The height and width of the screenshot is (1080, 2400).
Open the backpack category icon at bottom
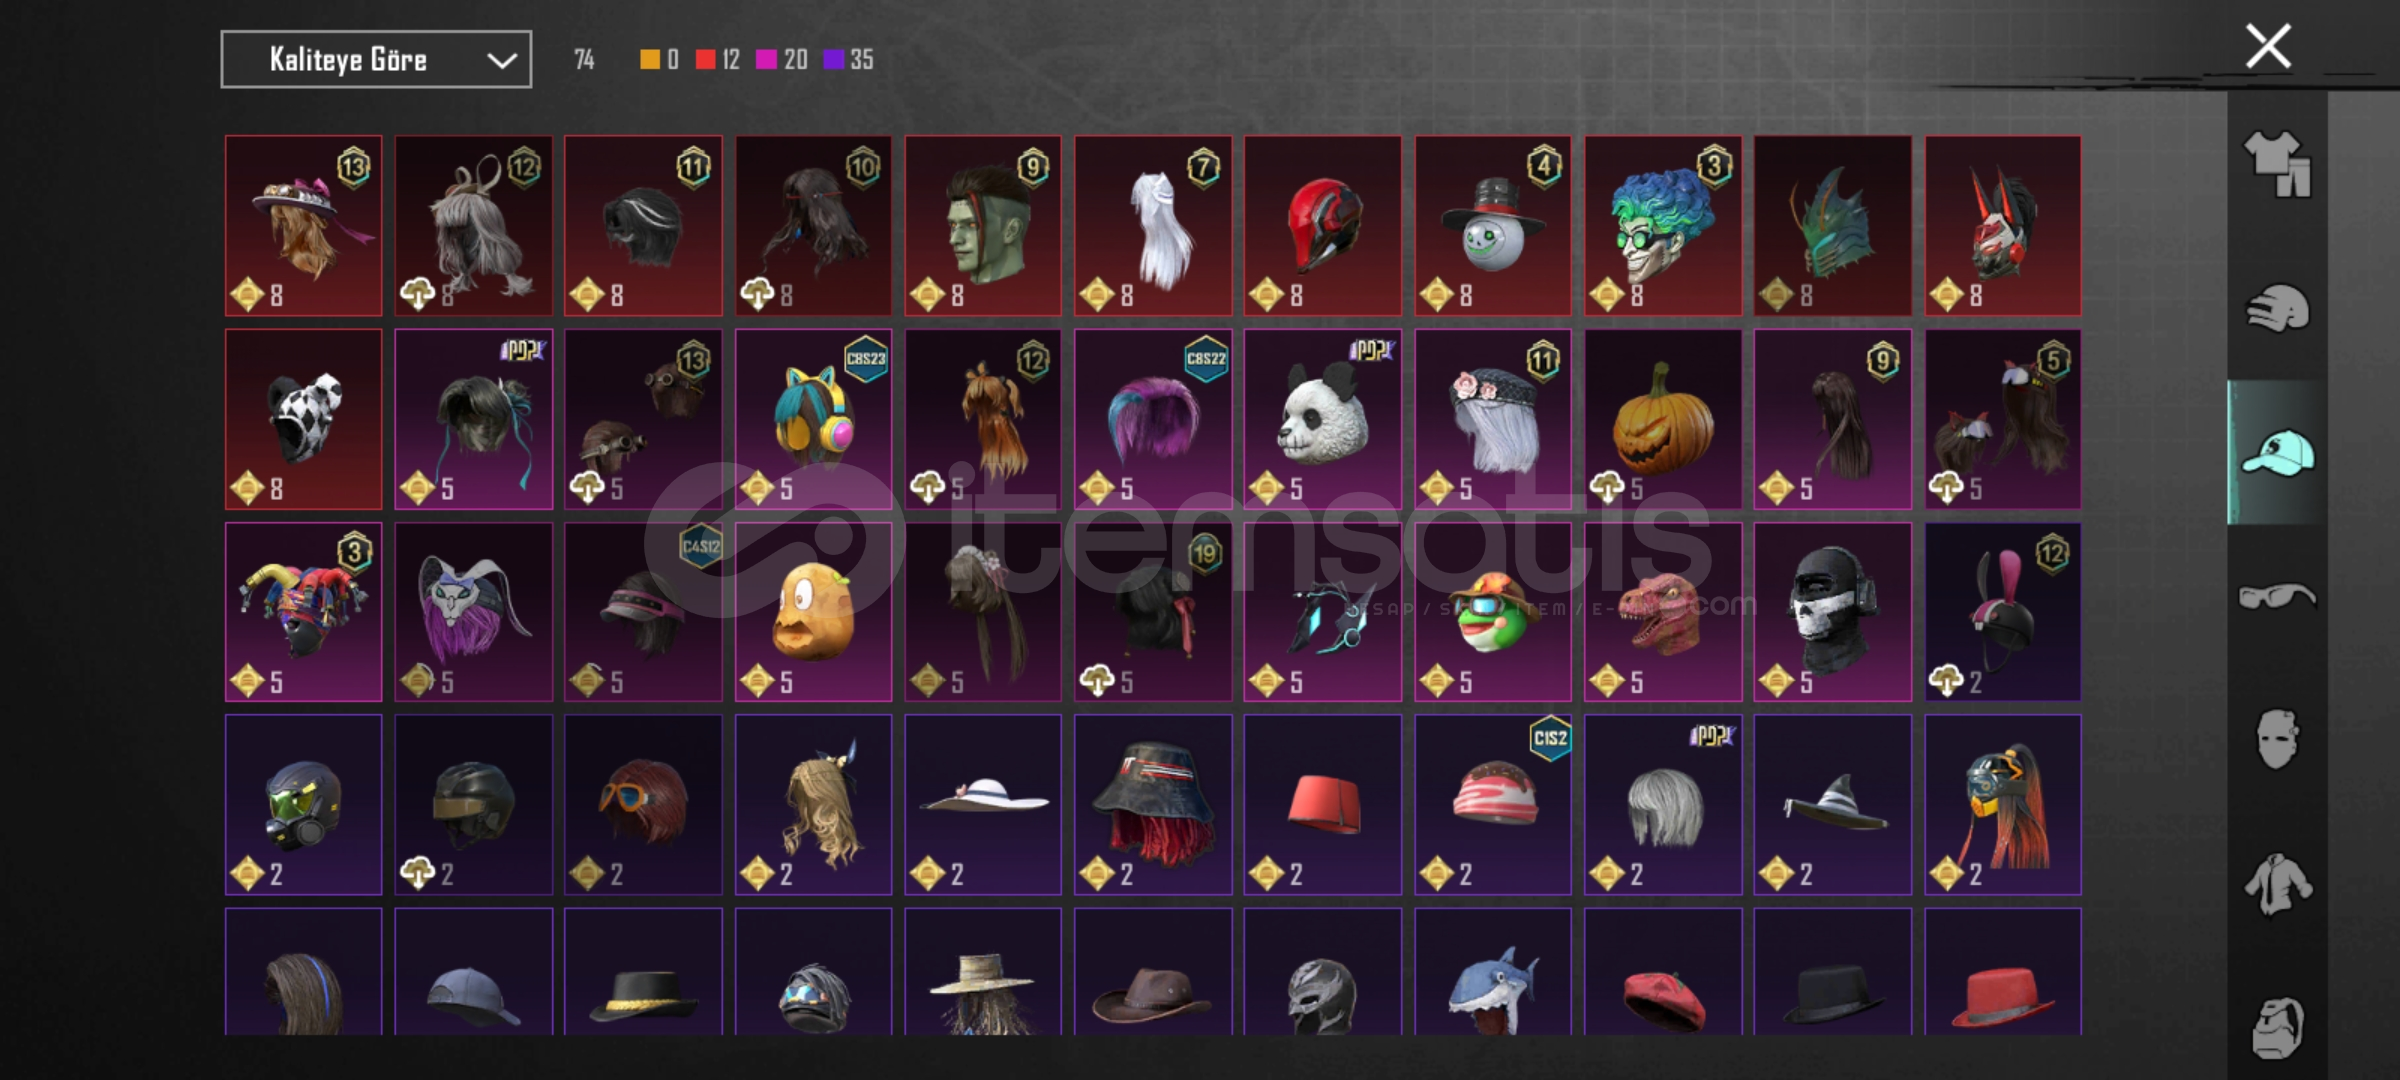[x=2277, y=1028]
